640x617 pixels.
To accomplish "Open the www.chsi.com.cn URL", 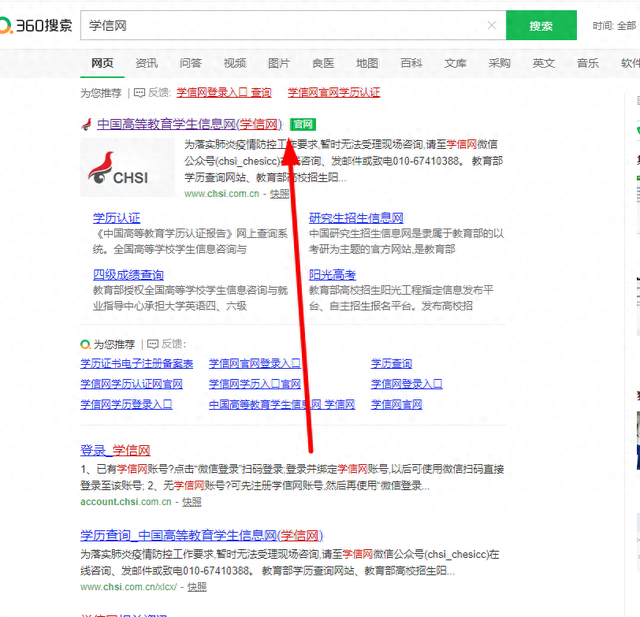I will (222, 193).
